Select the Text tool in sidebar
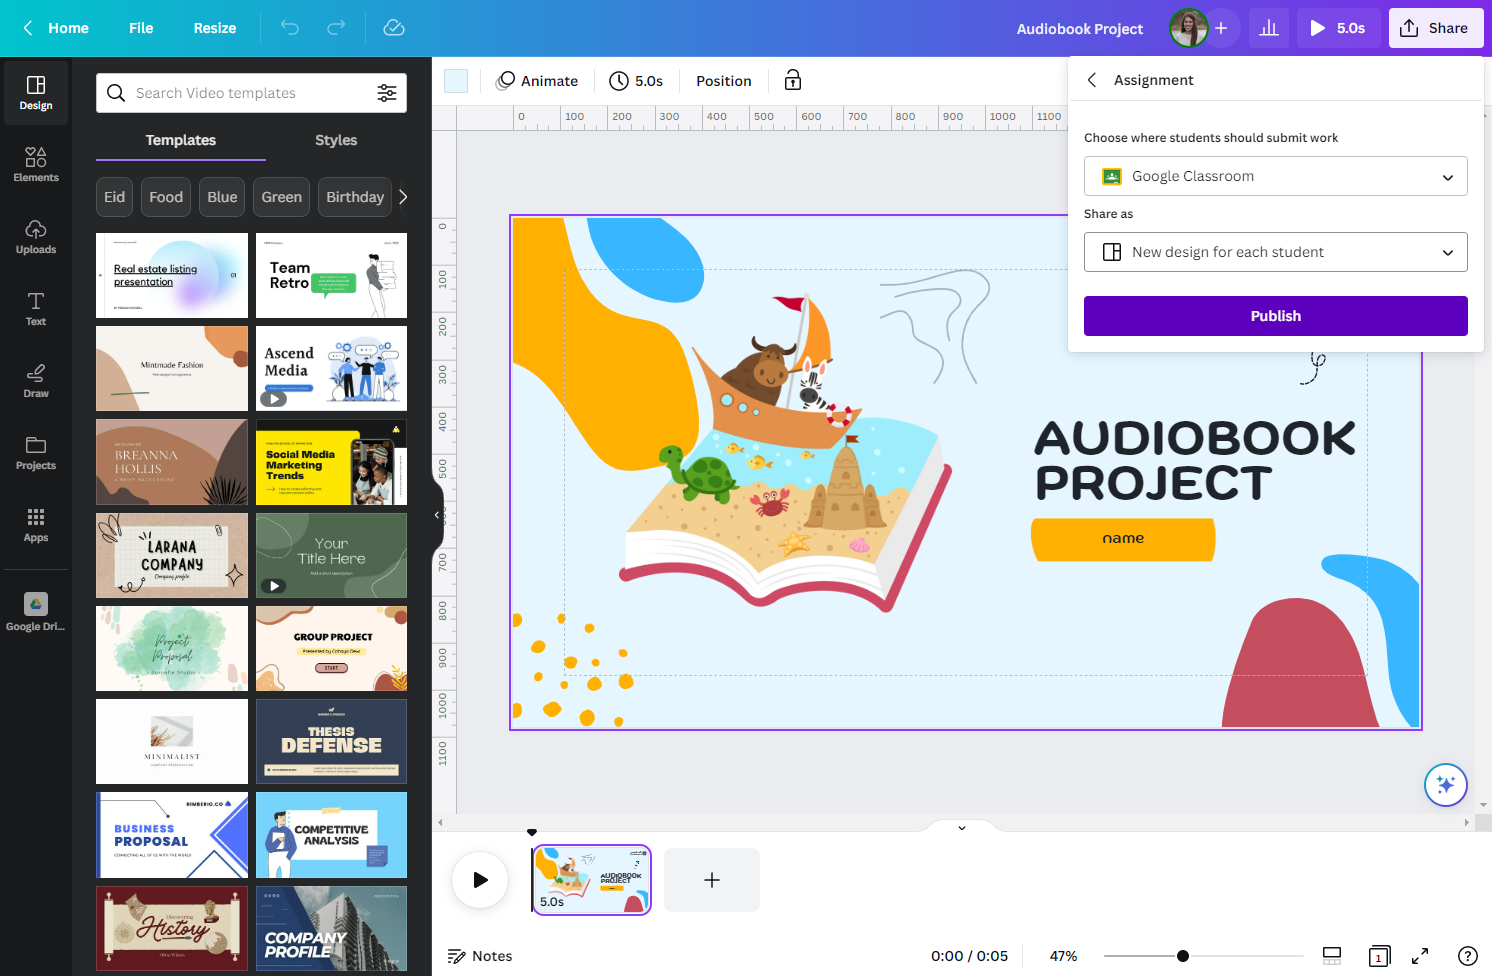Screen dimensions: 1492x976 [36, 309]
